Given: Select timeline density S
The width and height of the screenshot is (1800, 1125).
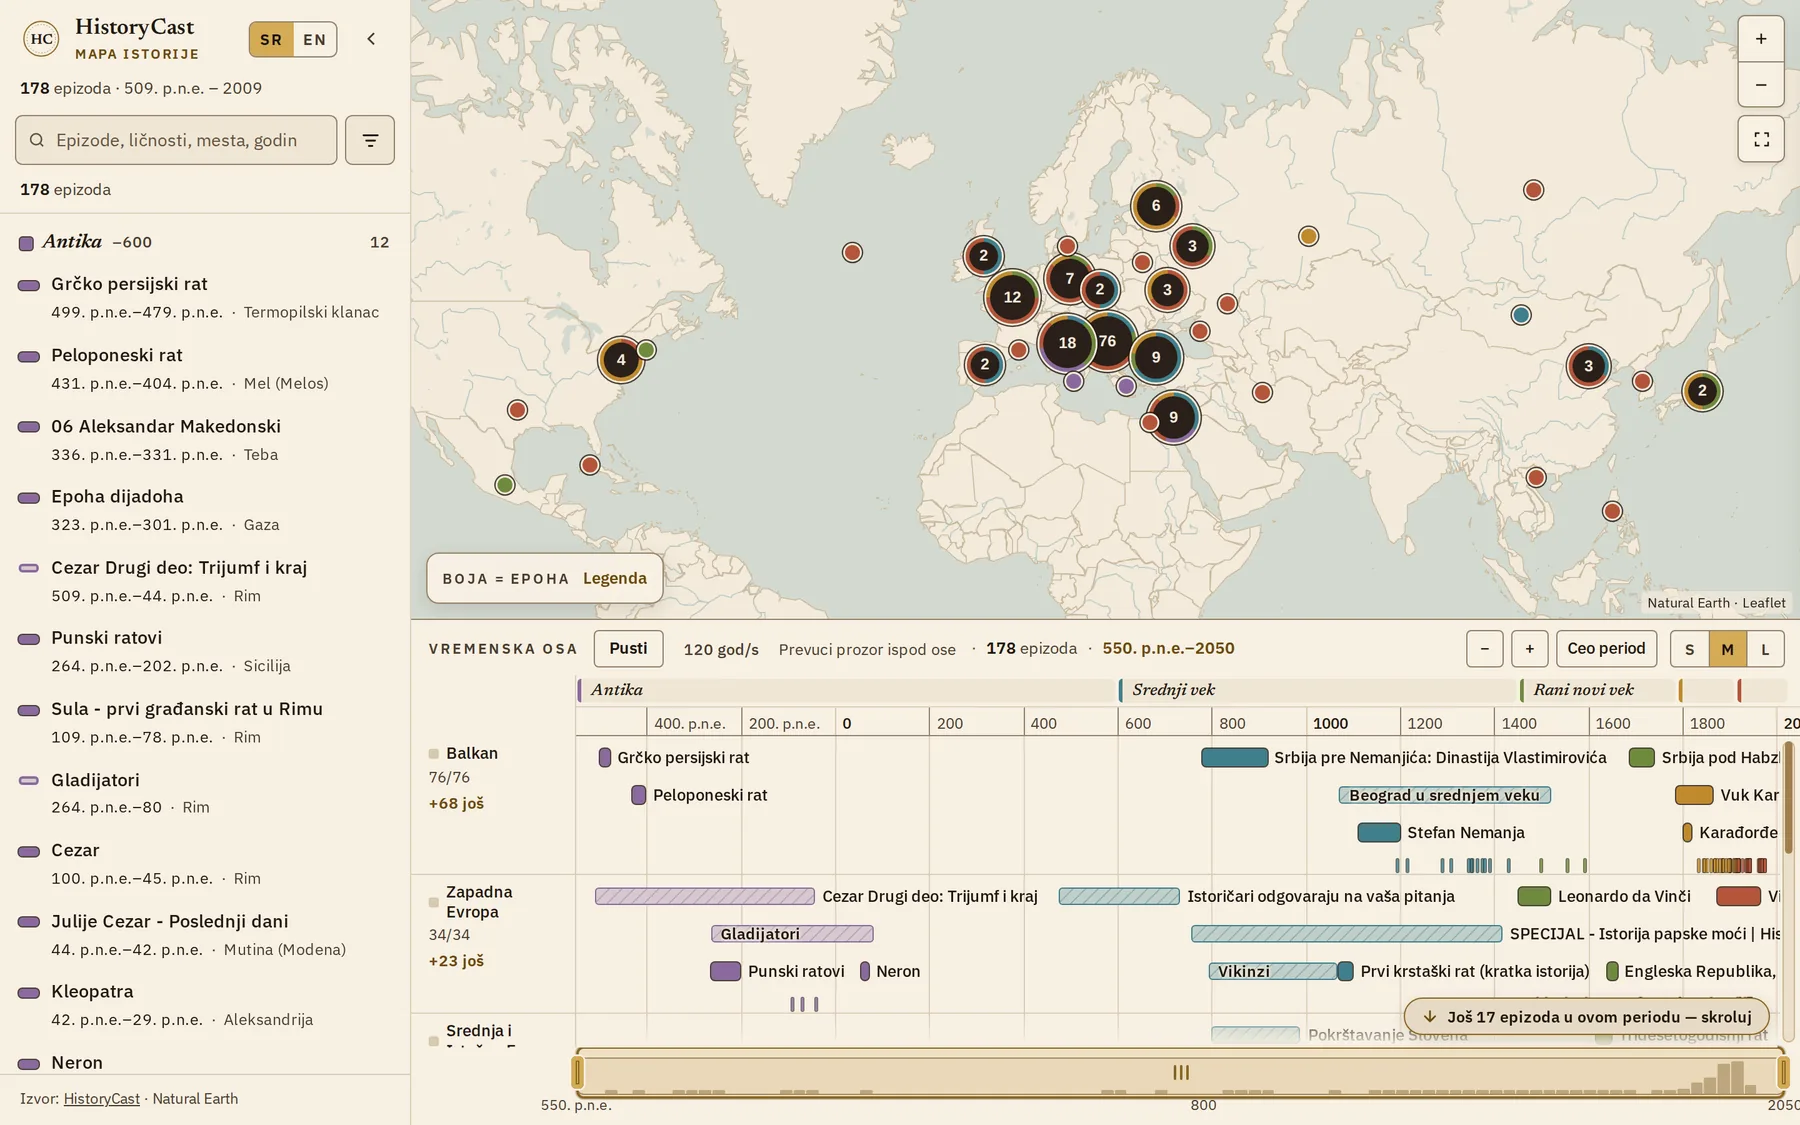Looking at the screenshot, I should (1690, 649).
